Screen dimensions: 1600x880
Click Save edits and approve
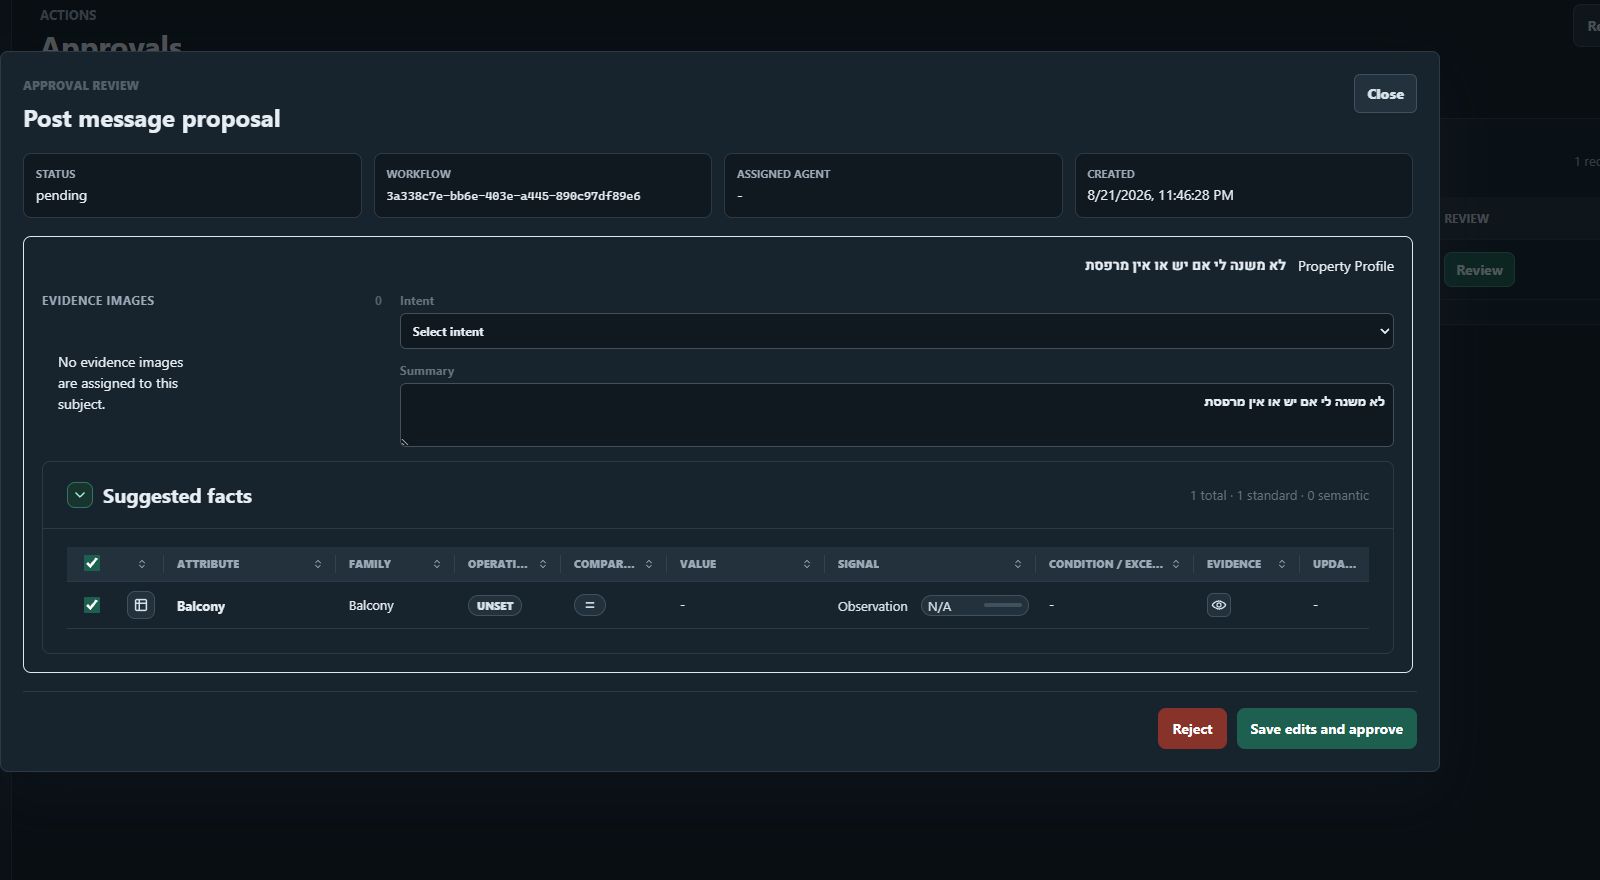coord(1326,729)
